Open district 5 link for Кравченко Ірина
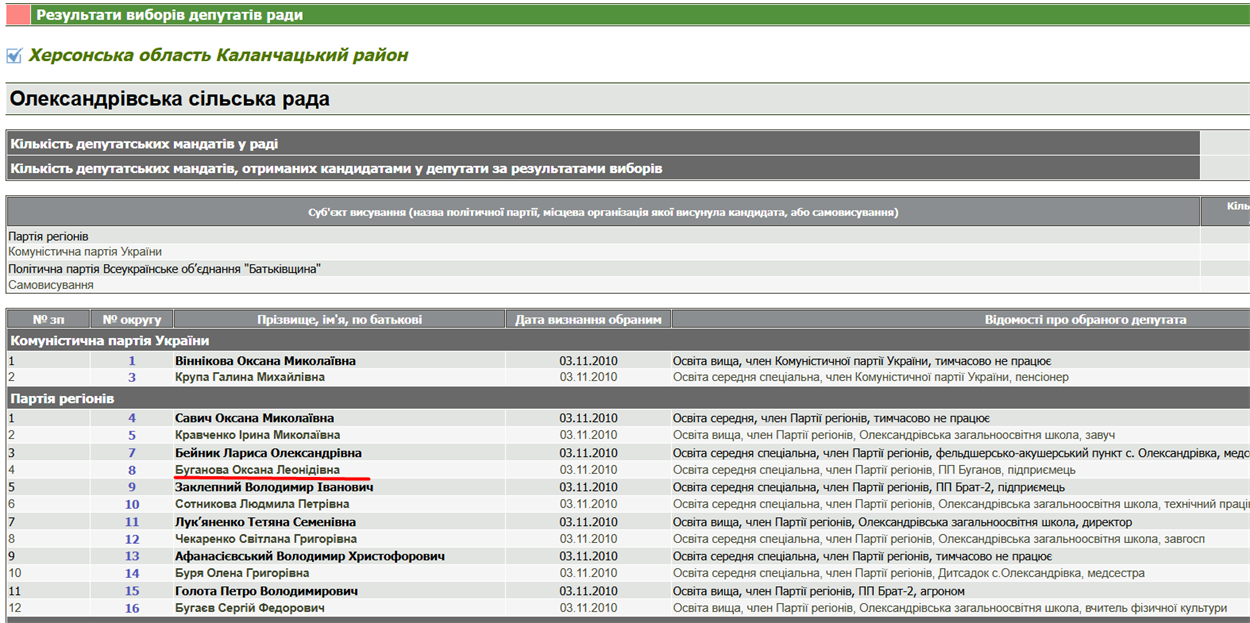This screenshot has height=623, width=1250. 132,436
